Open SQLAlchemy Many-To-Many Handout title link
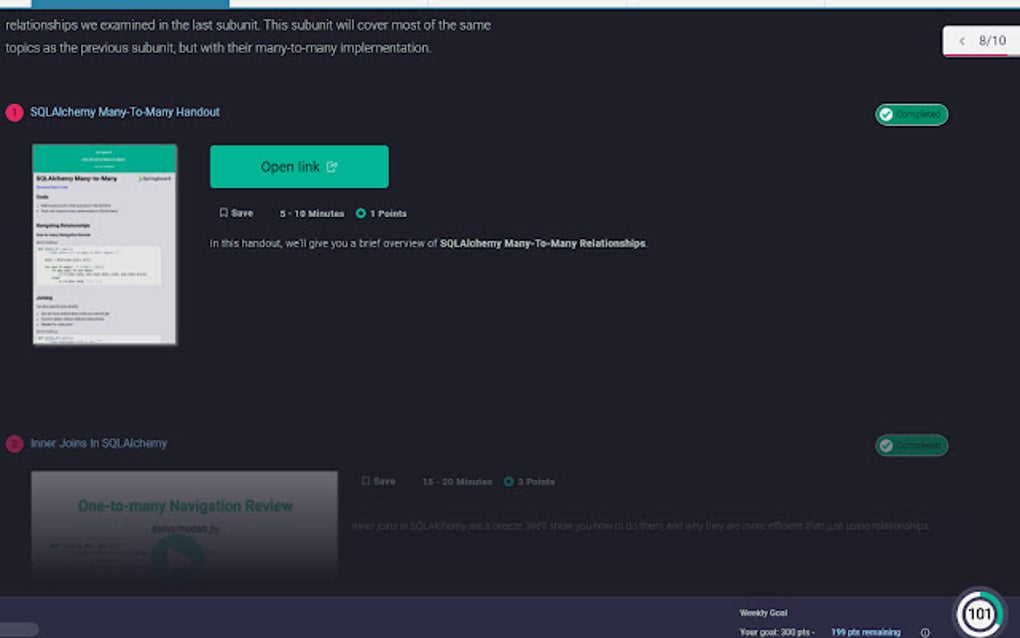1020x638 pixels. coord(125,112)
